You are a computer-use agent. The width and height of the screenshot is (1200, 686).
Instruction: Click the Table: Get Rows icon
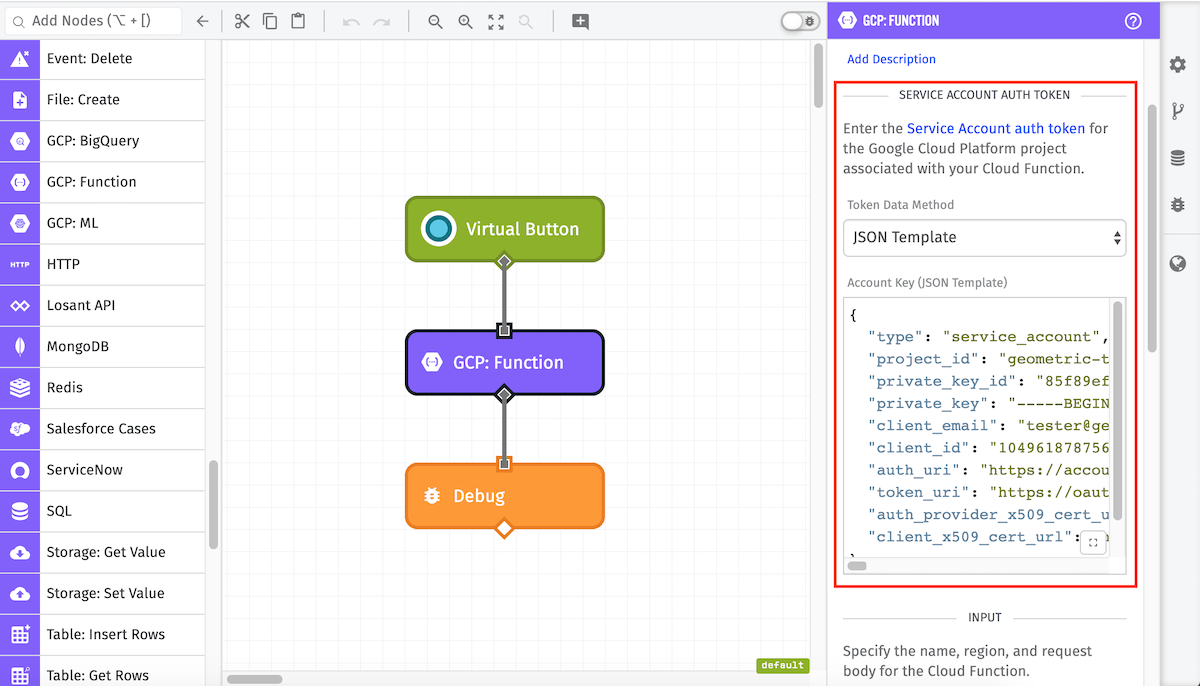click(20, 671)
